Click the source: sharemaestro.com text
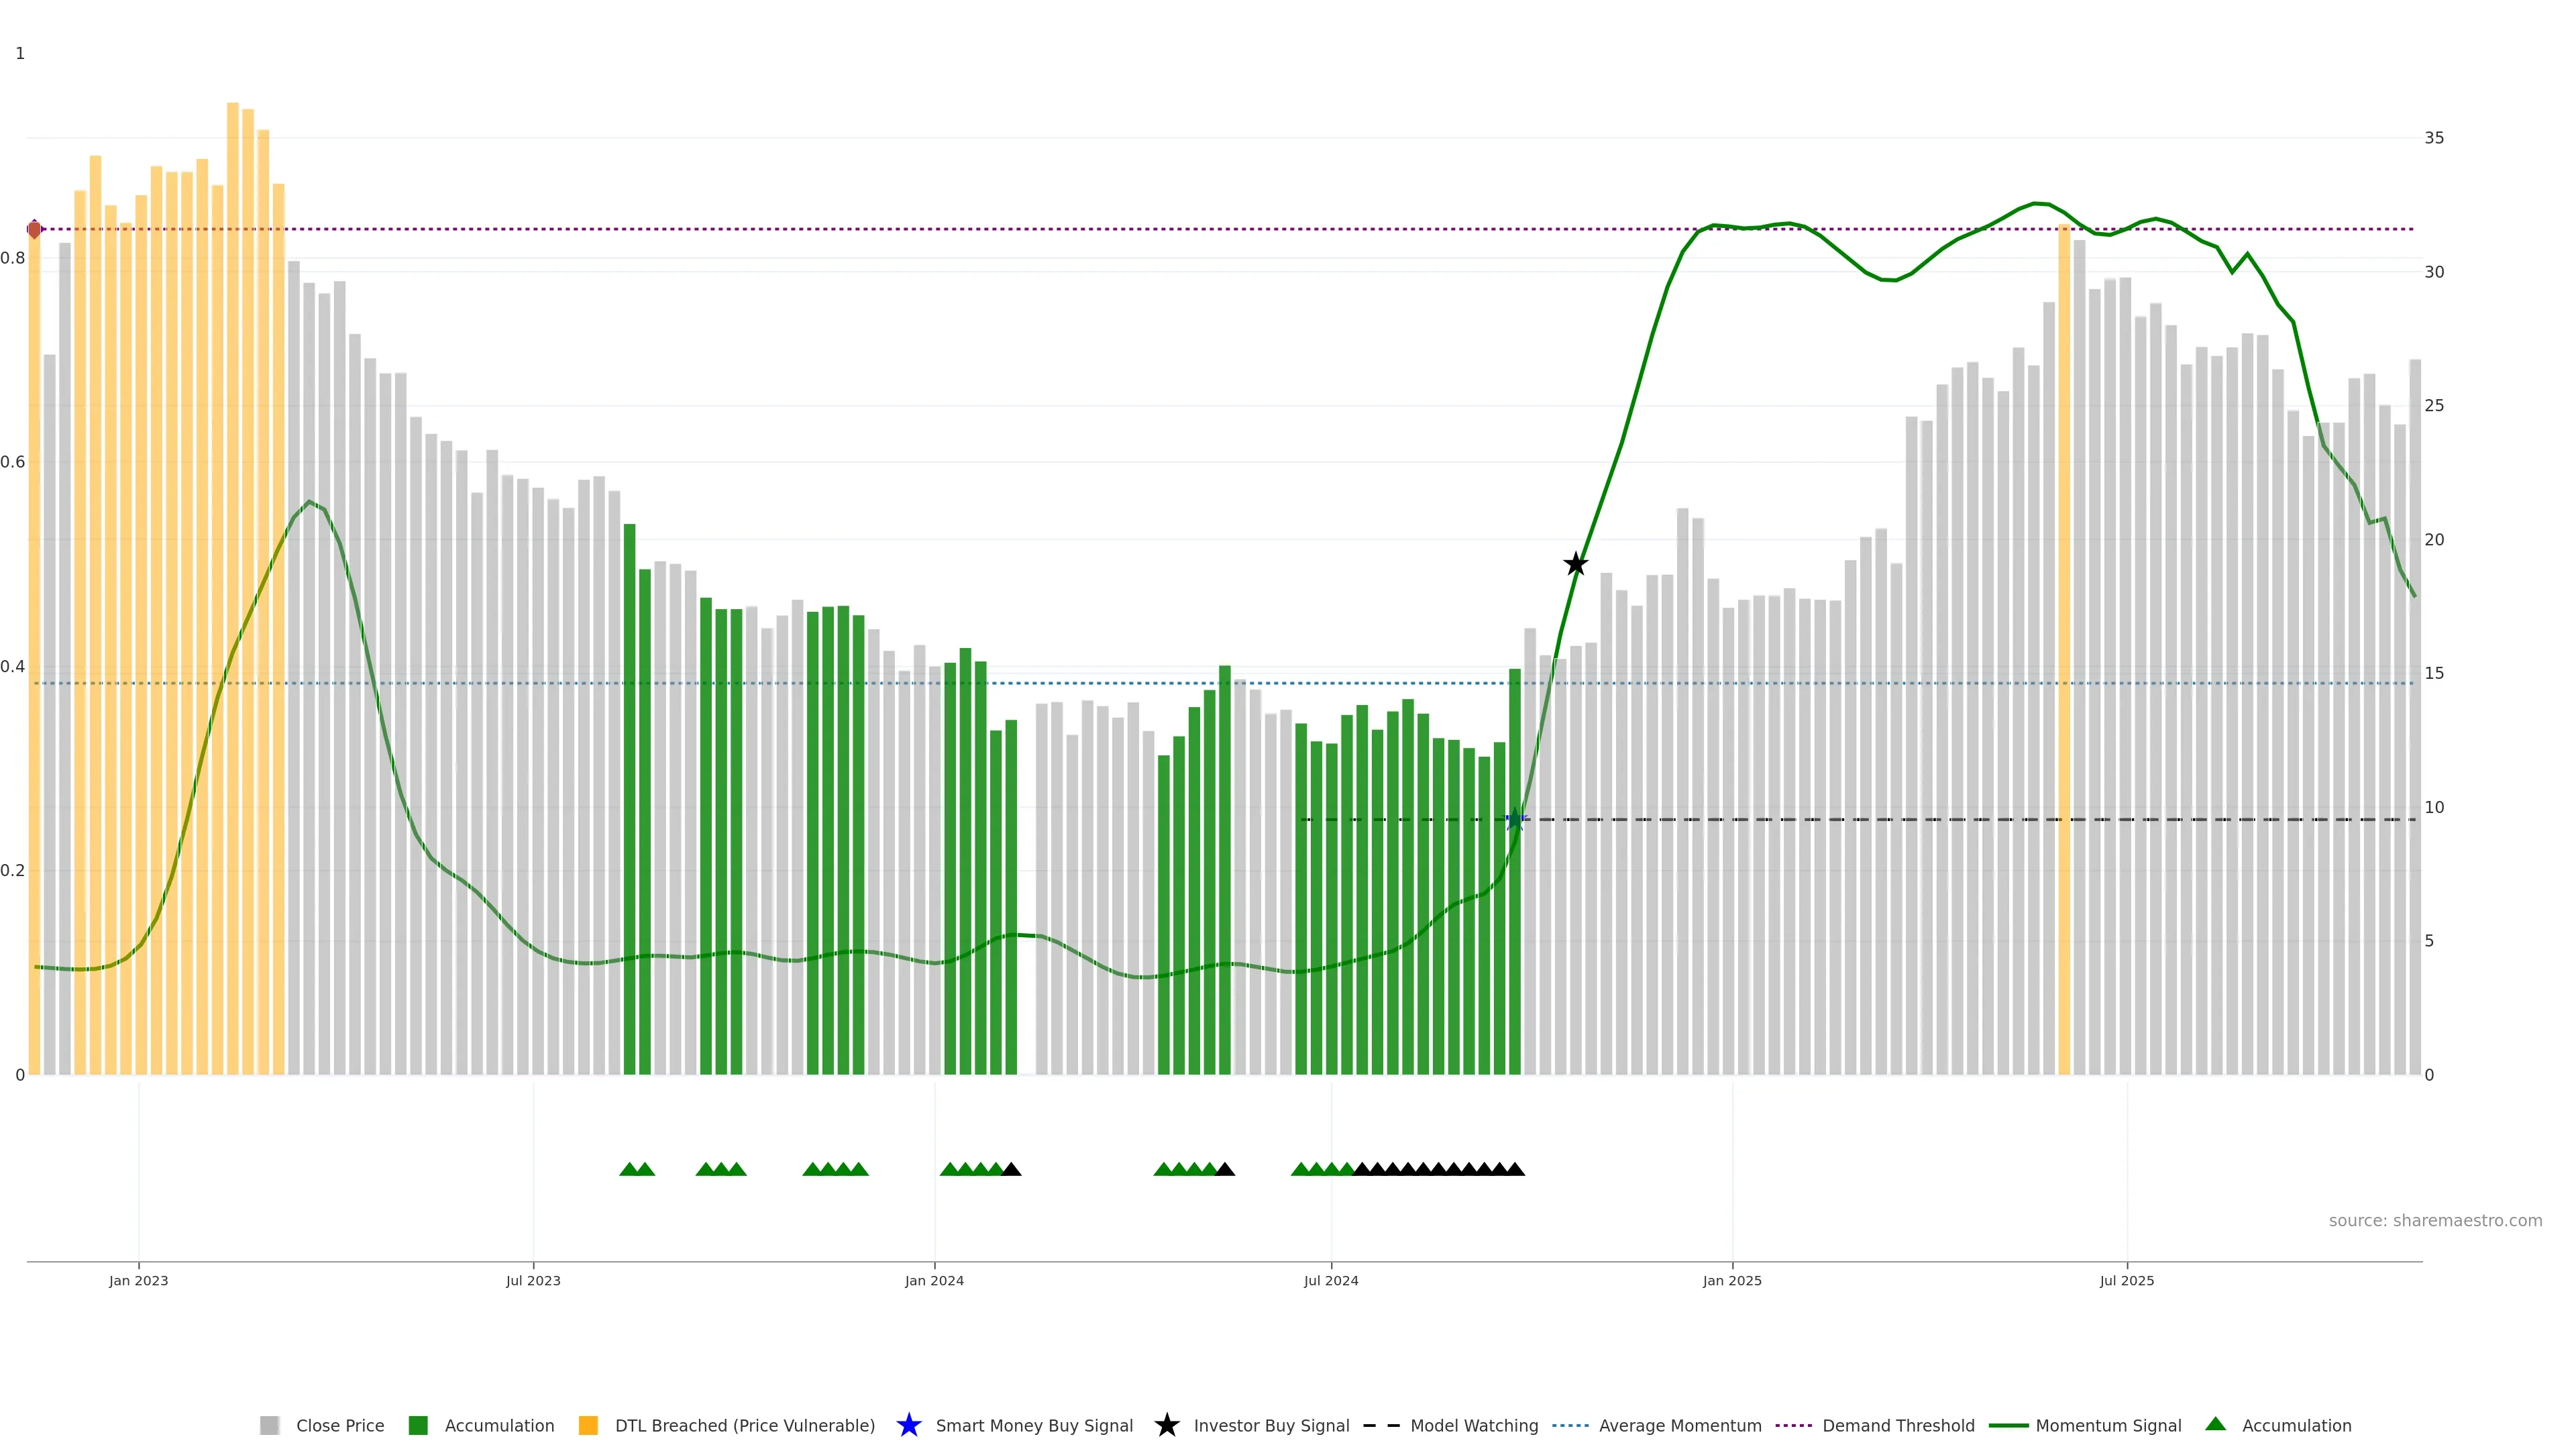Image resolution: width=2576 pixels, height=1449 pixels. [x=2434, y=1220]
